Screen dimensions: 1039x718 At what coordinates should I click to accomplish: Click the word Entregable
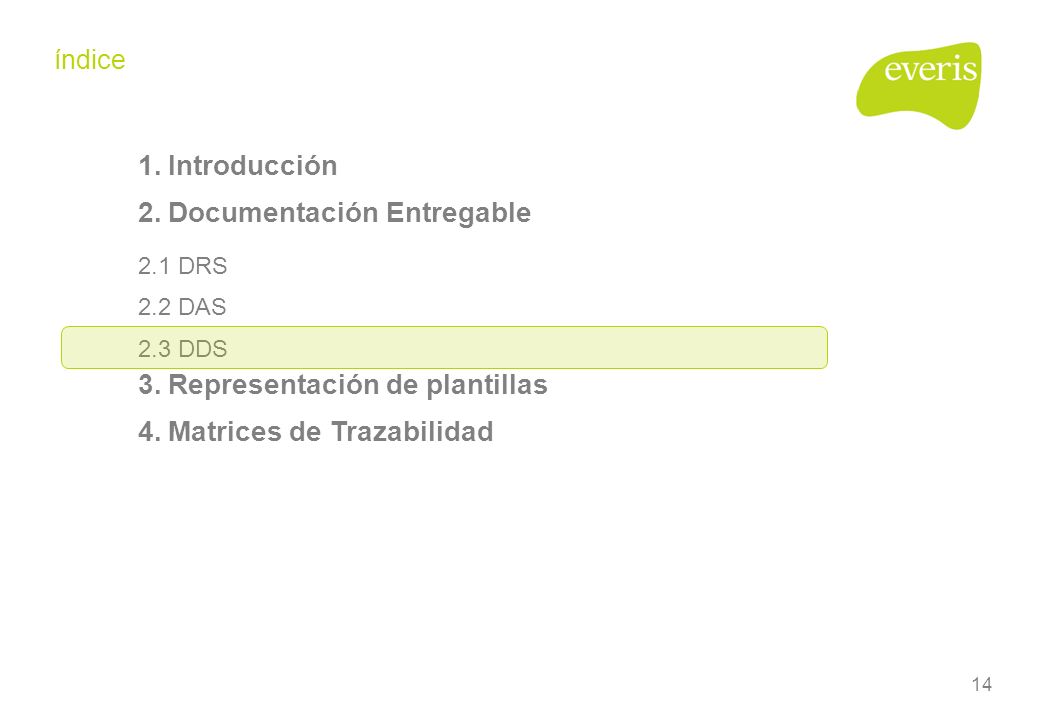(x=459, y=213)
